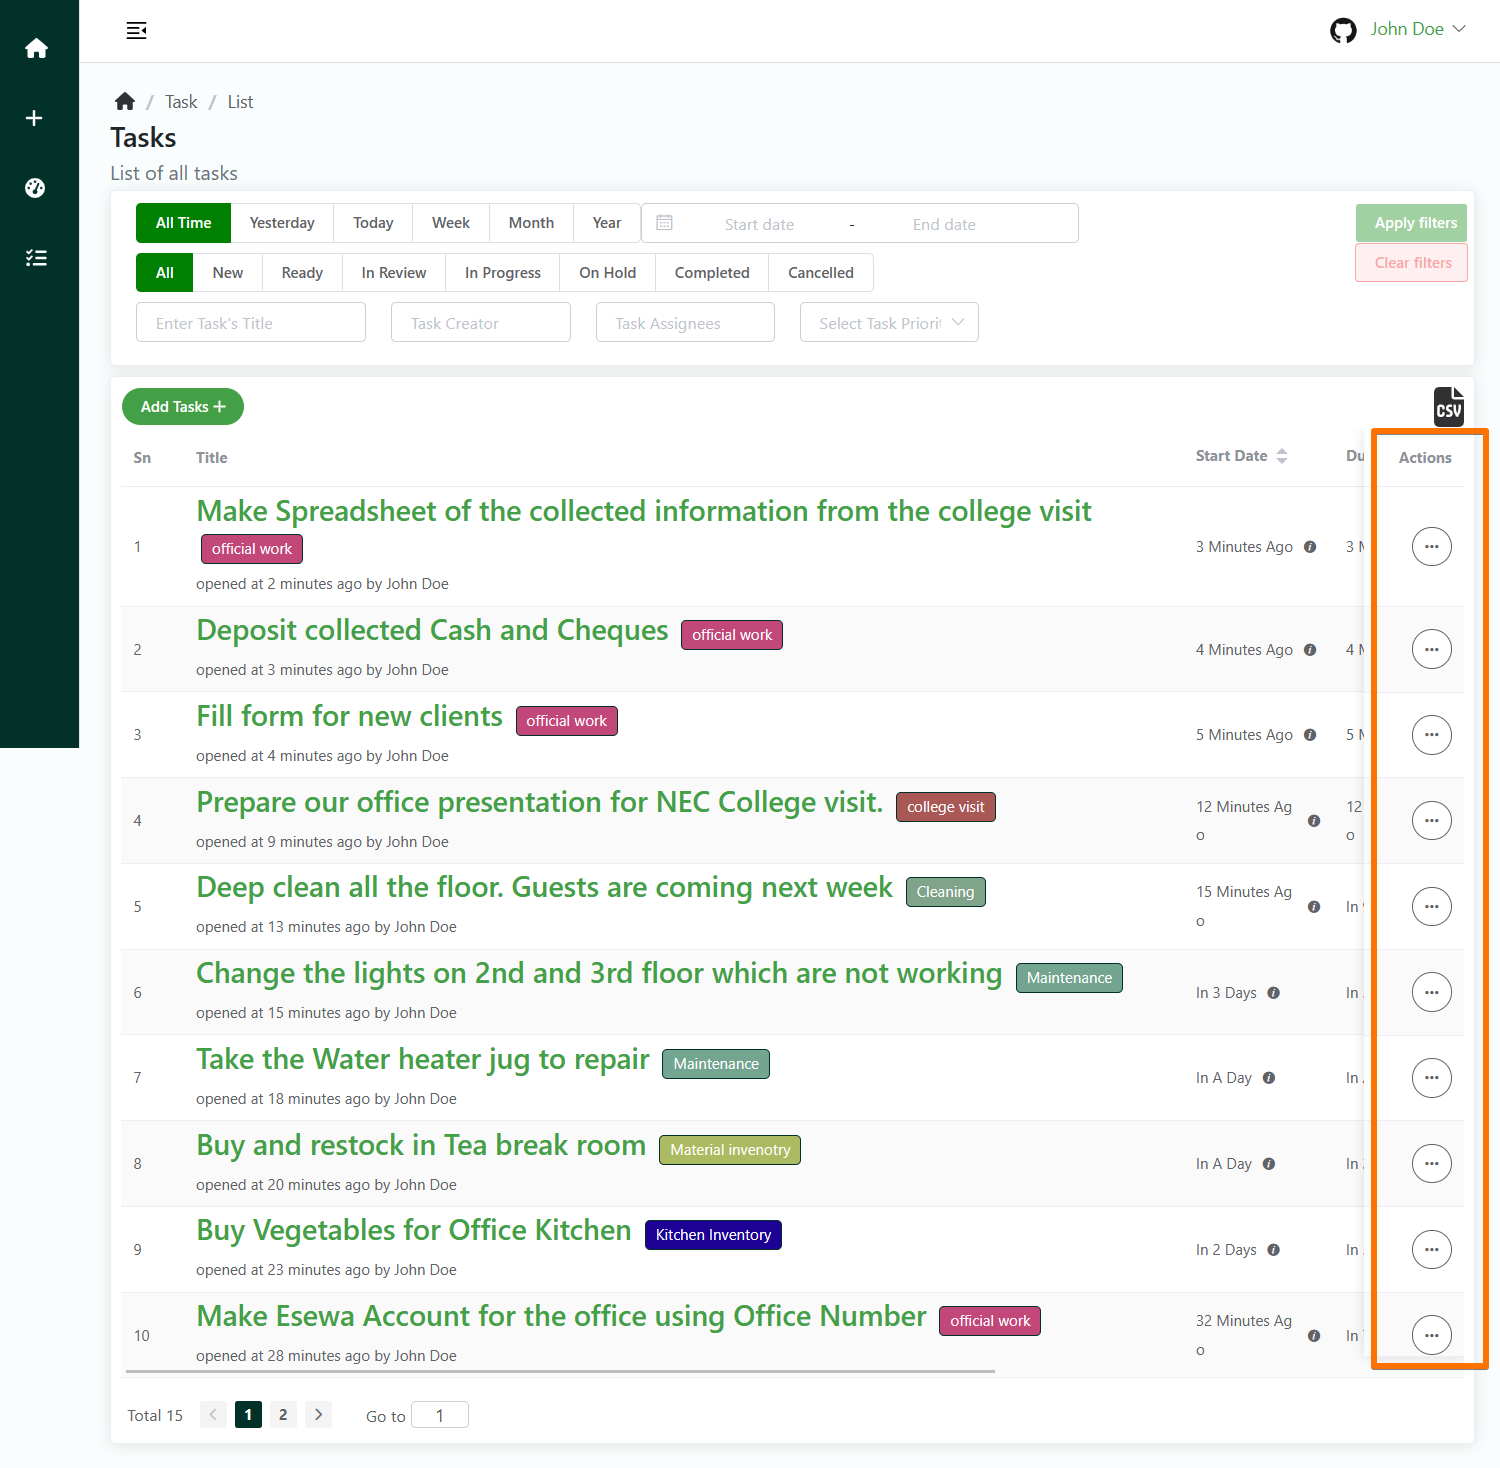The image size is (1500, 1468).
Task: Filter tasks by On Hold status
Action: point(608,273)
